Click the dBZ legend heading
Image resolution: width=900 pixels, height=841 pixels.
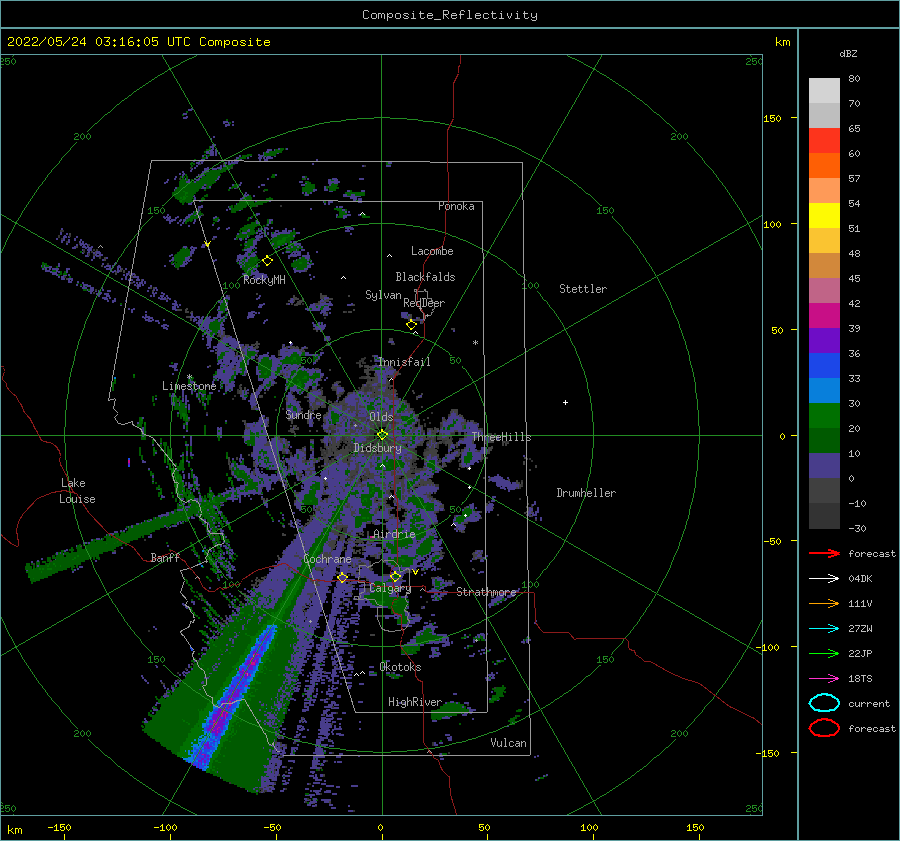coord(848,53)
